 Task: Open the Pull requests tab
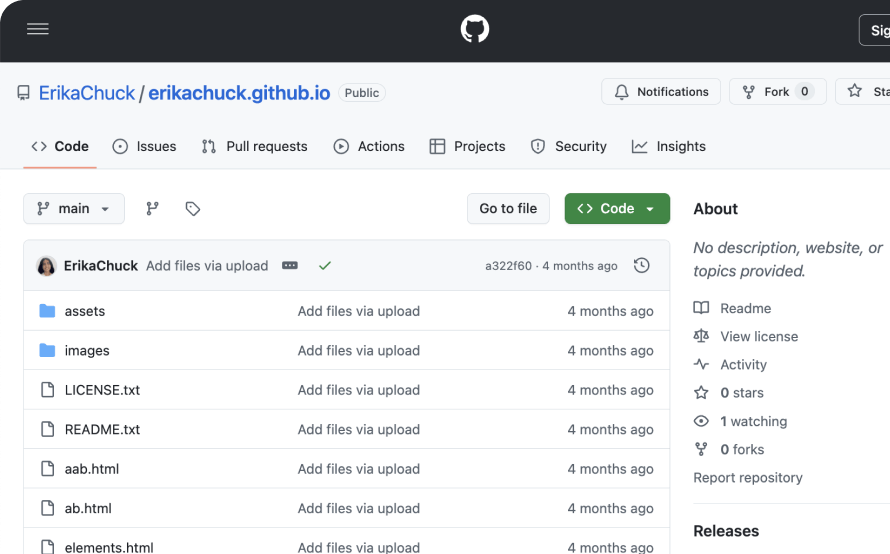[x=254, y=146]
